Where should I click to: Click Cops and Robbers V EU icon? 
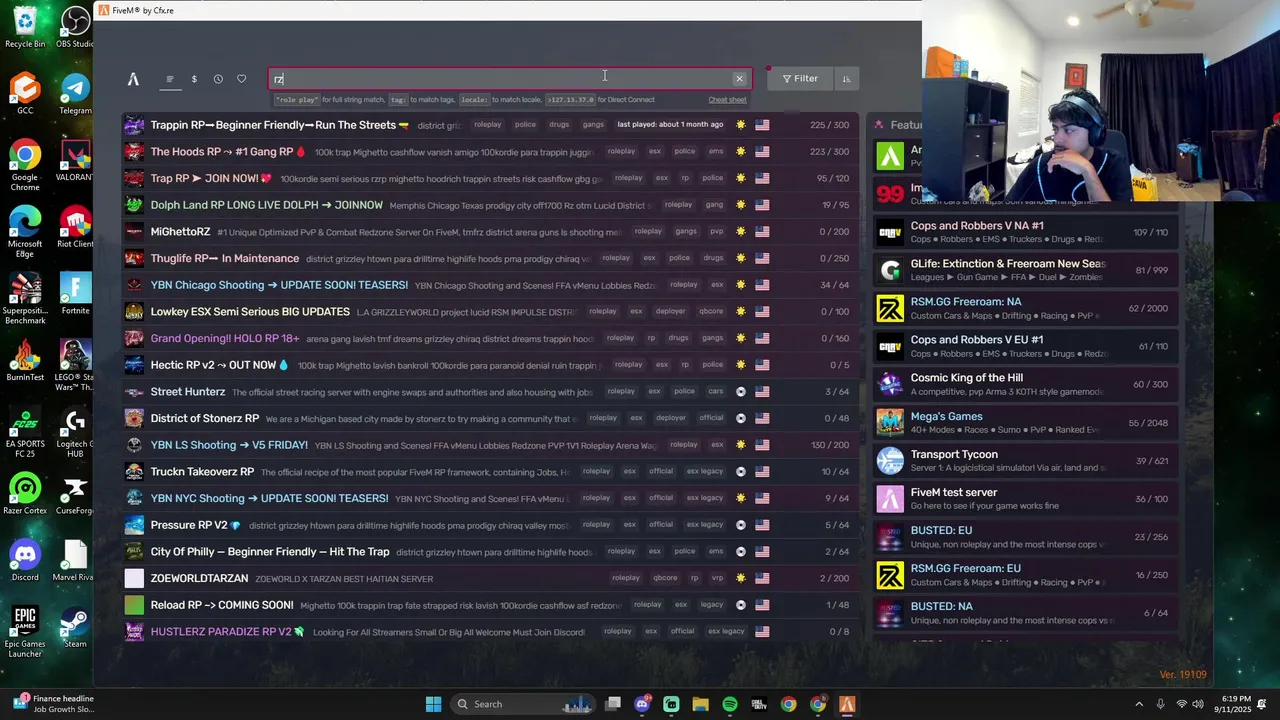890,347
